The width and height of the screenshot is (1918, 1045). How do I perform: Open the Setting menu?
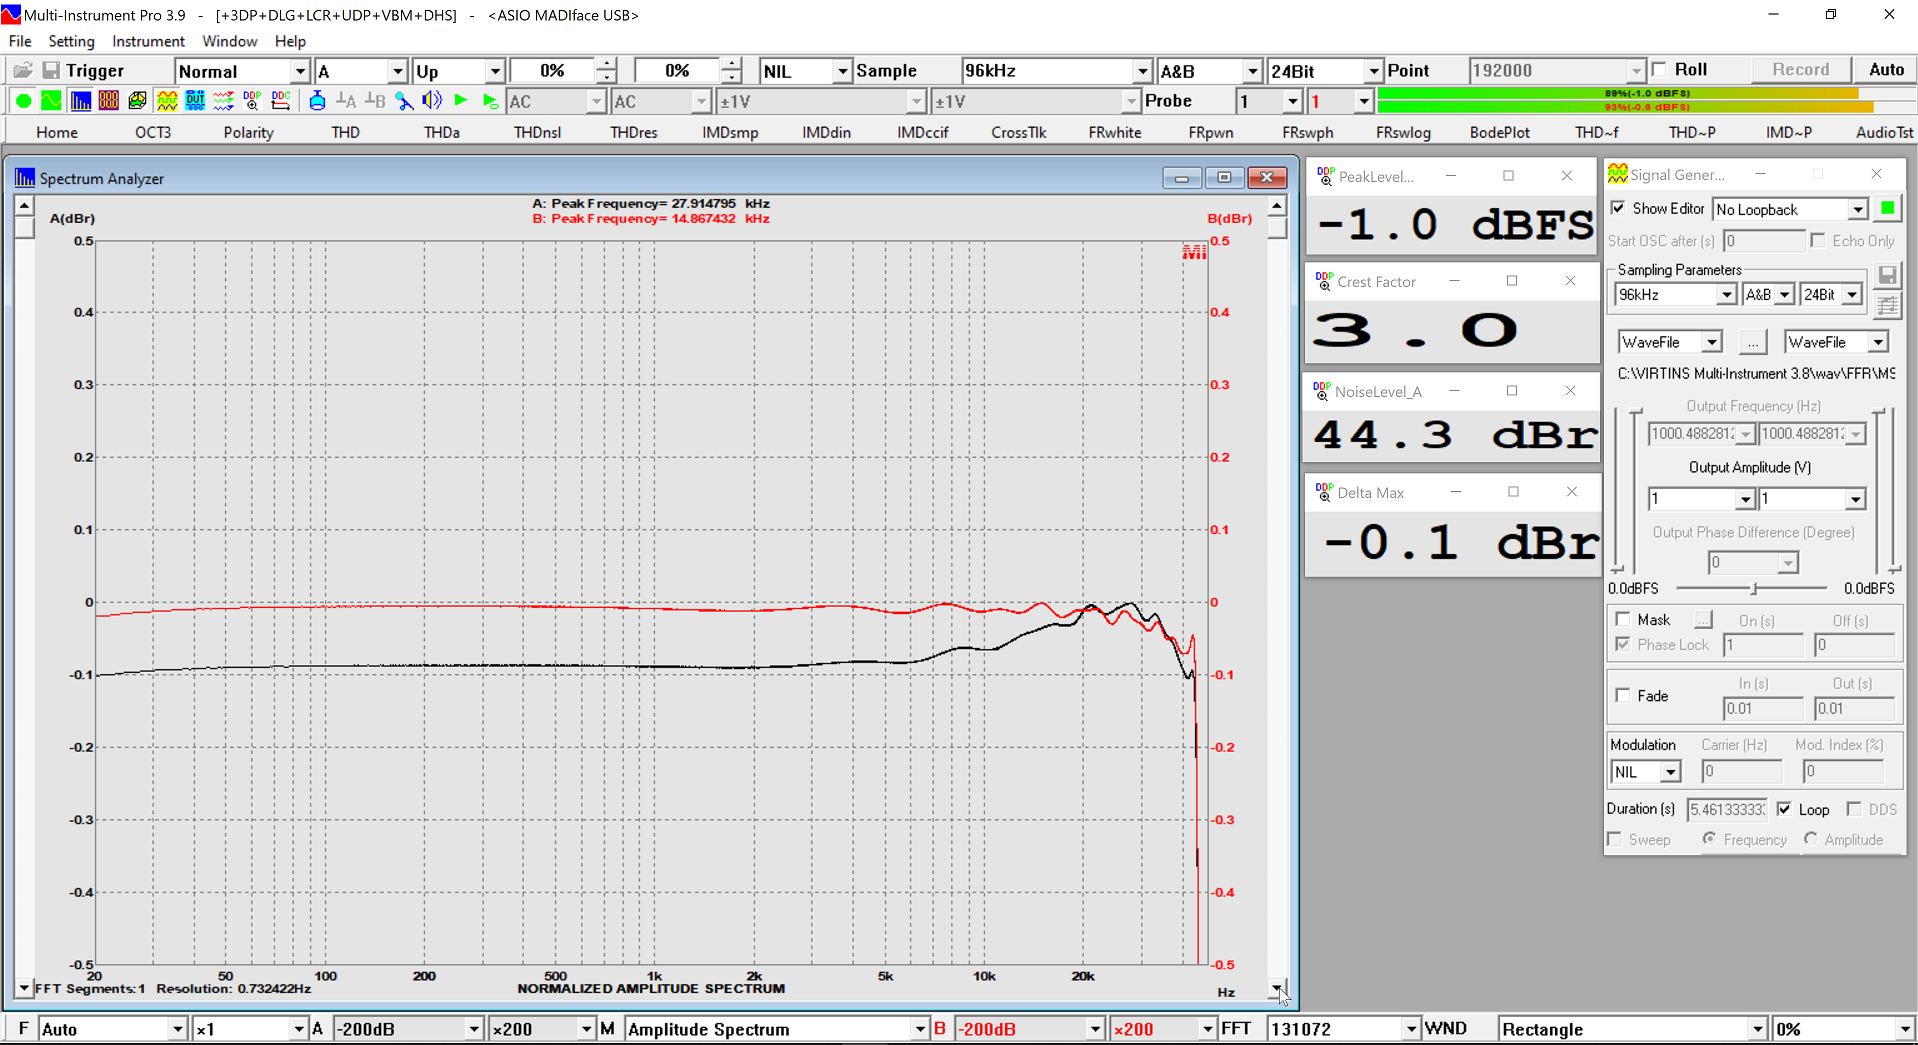coord(71,41)
